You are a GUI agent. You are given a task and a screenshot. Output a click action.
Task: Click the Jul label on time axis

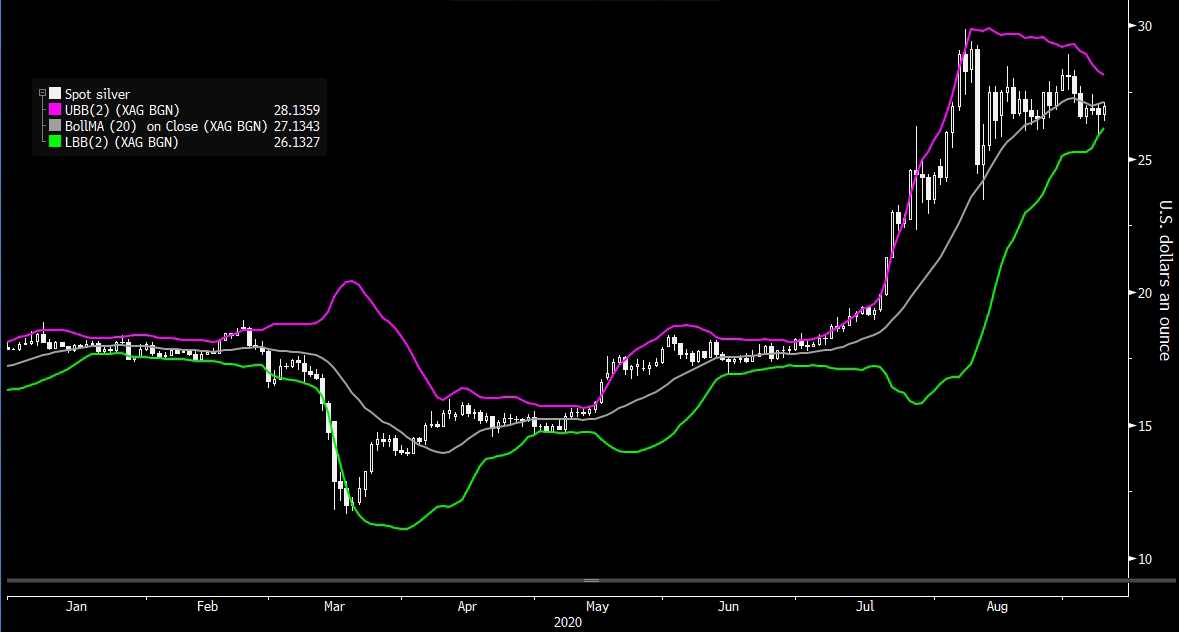[x=865, y=606]
